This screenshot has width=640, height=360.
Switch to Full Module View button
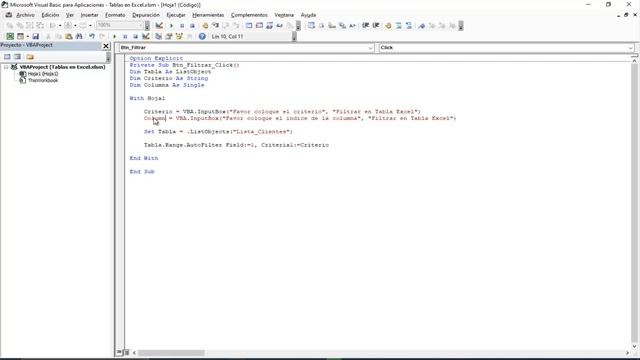(127, 352)
